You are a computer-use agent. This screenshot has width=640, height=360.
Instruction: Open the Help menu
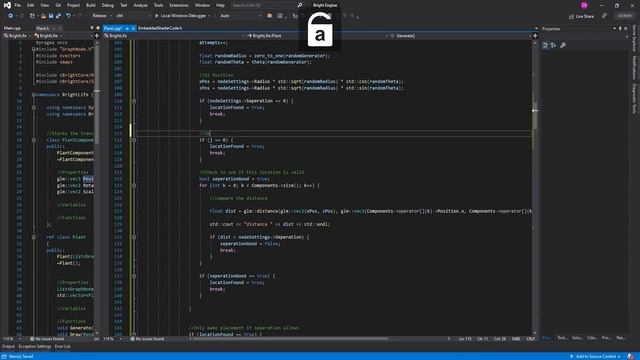coord(220,5)
